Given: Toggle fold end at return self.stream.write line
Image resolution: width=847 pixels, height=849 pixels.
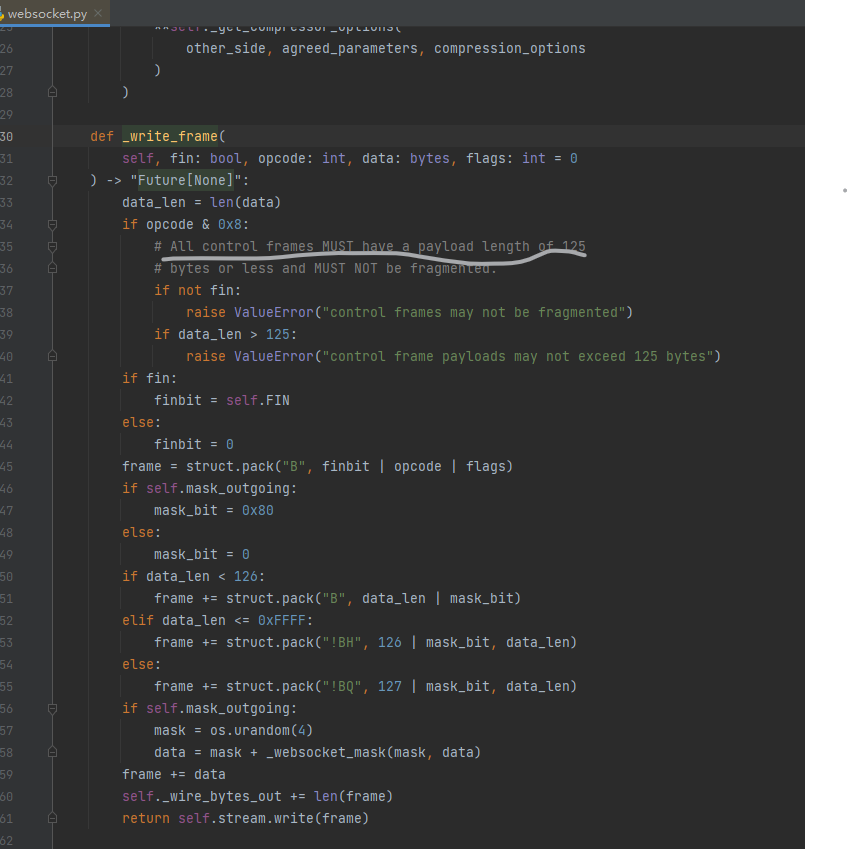Looking at the screenshot, I should [53, 818].
